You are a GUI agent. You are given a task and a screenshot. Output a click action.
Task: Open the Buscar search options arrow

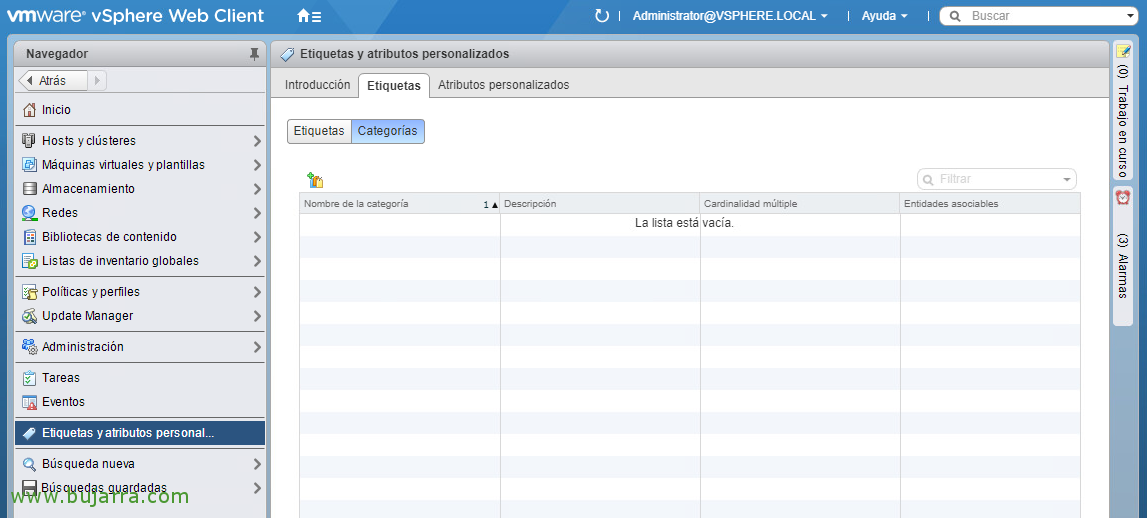coord(1132,16)
